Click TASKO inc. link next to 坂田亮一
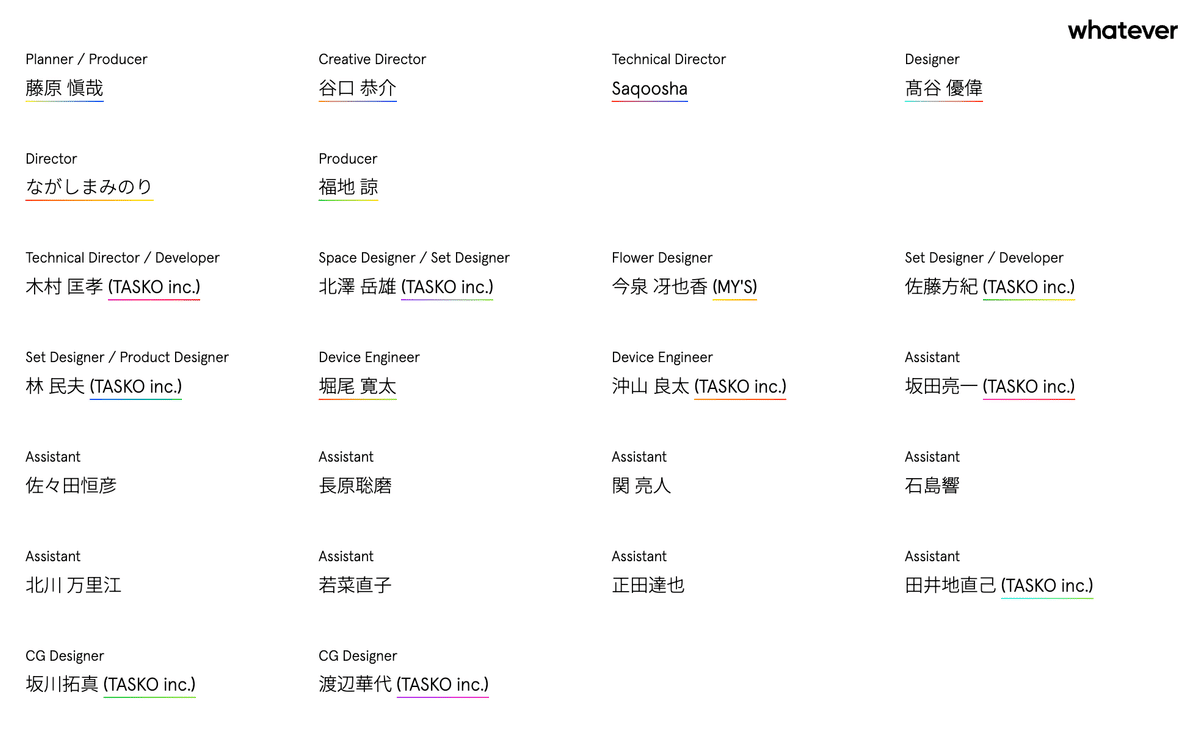Image resolution: width=1200 pixels, height=756 pixels. [x=1029, y=386]
